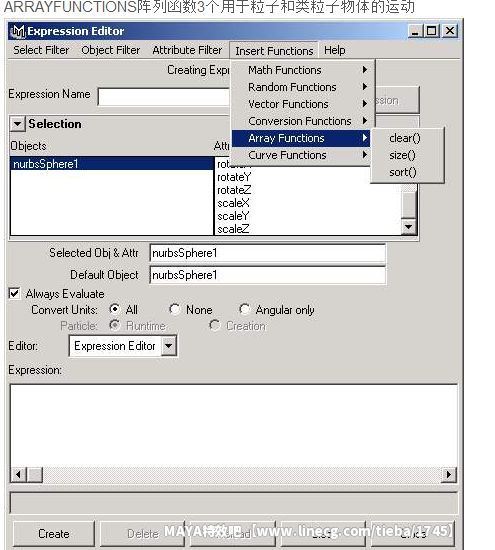495x550 pixels.
Task: Click the Maya logo icon in title bar
Action: click(18, 31)
